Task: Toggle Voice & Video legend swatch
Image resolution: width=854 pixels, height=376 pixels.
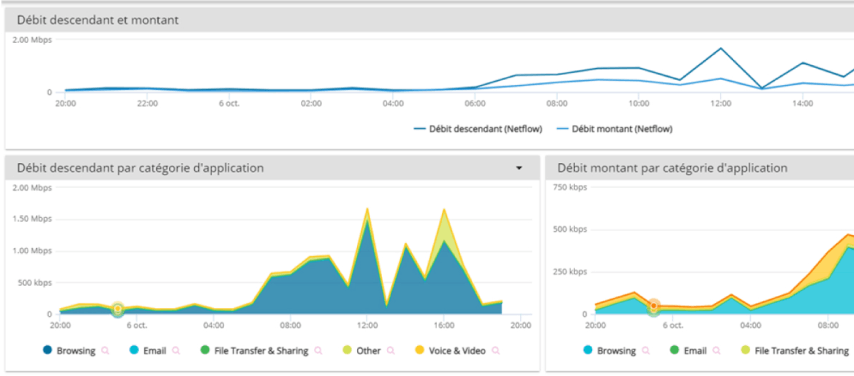Action: tap(419, 351)
